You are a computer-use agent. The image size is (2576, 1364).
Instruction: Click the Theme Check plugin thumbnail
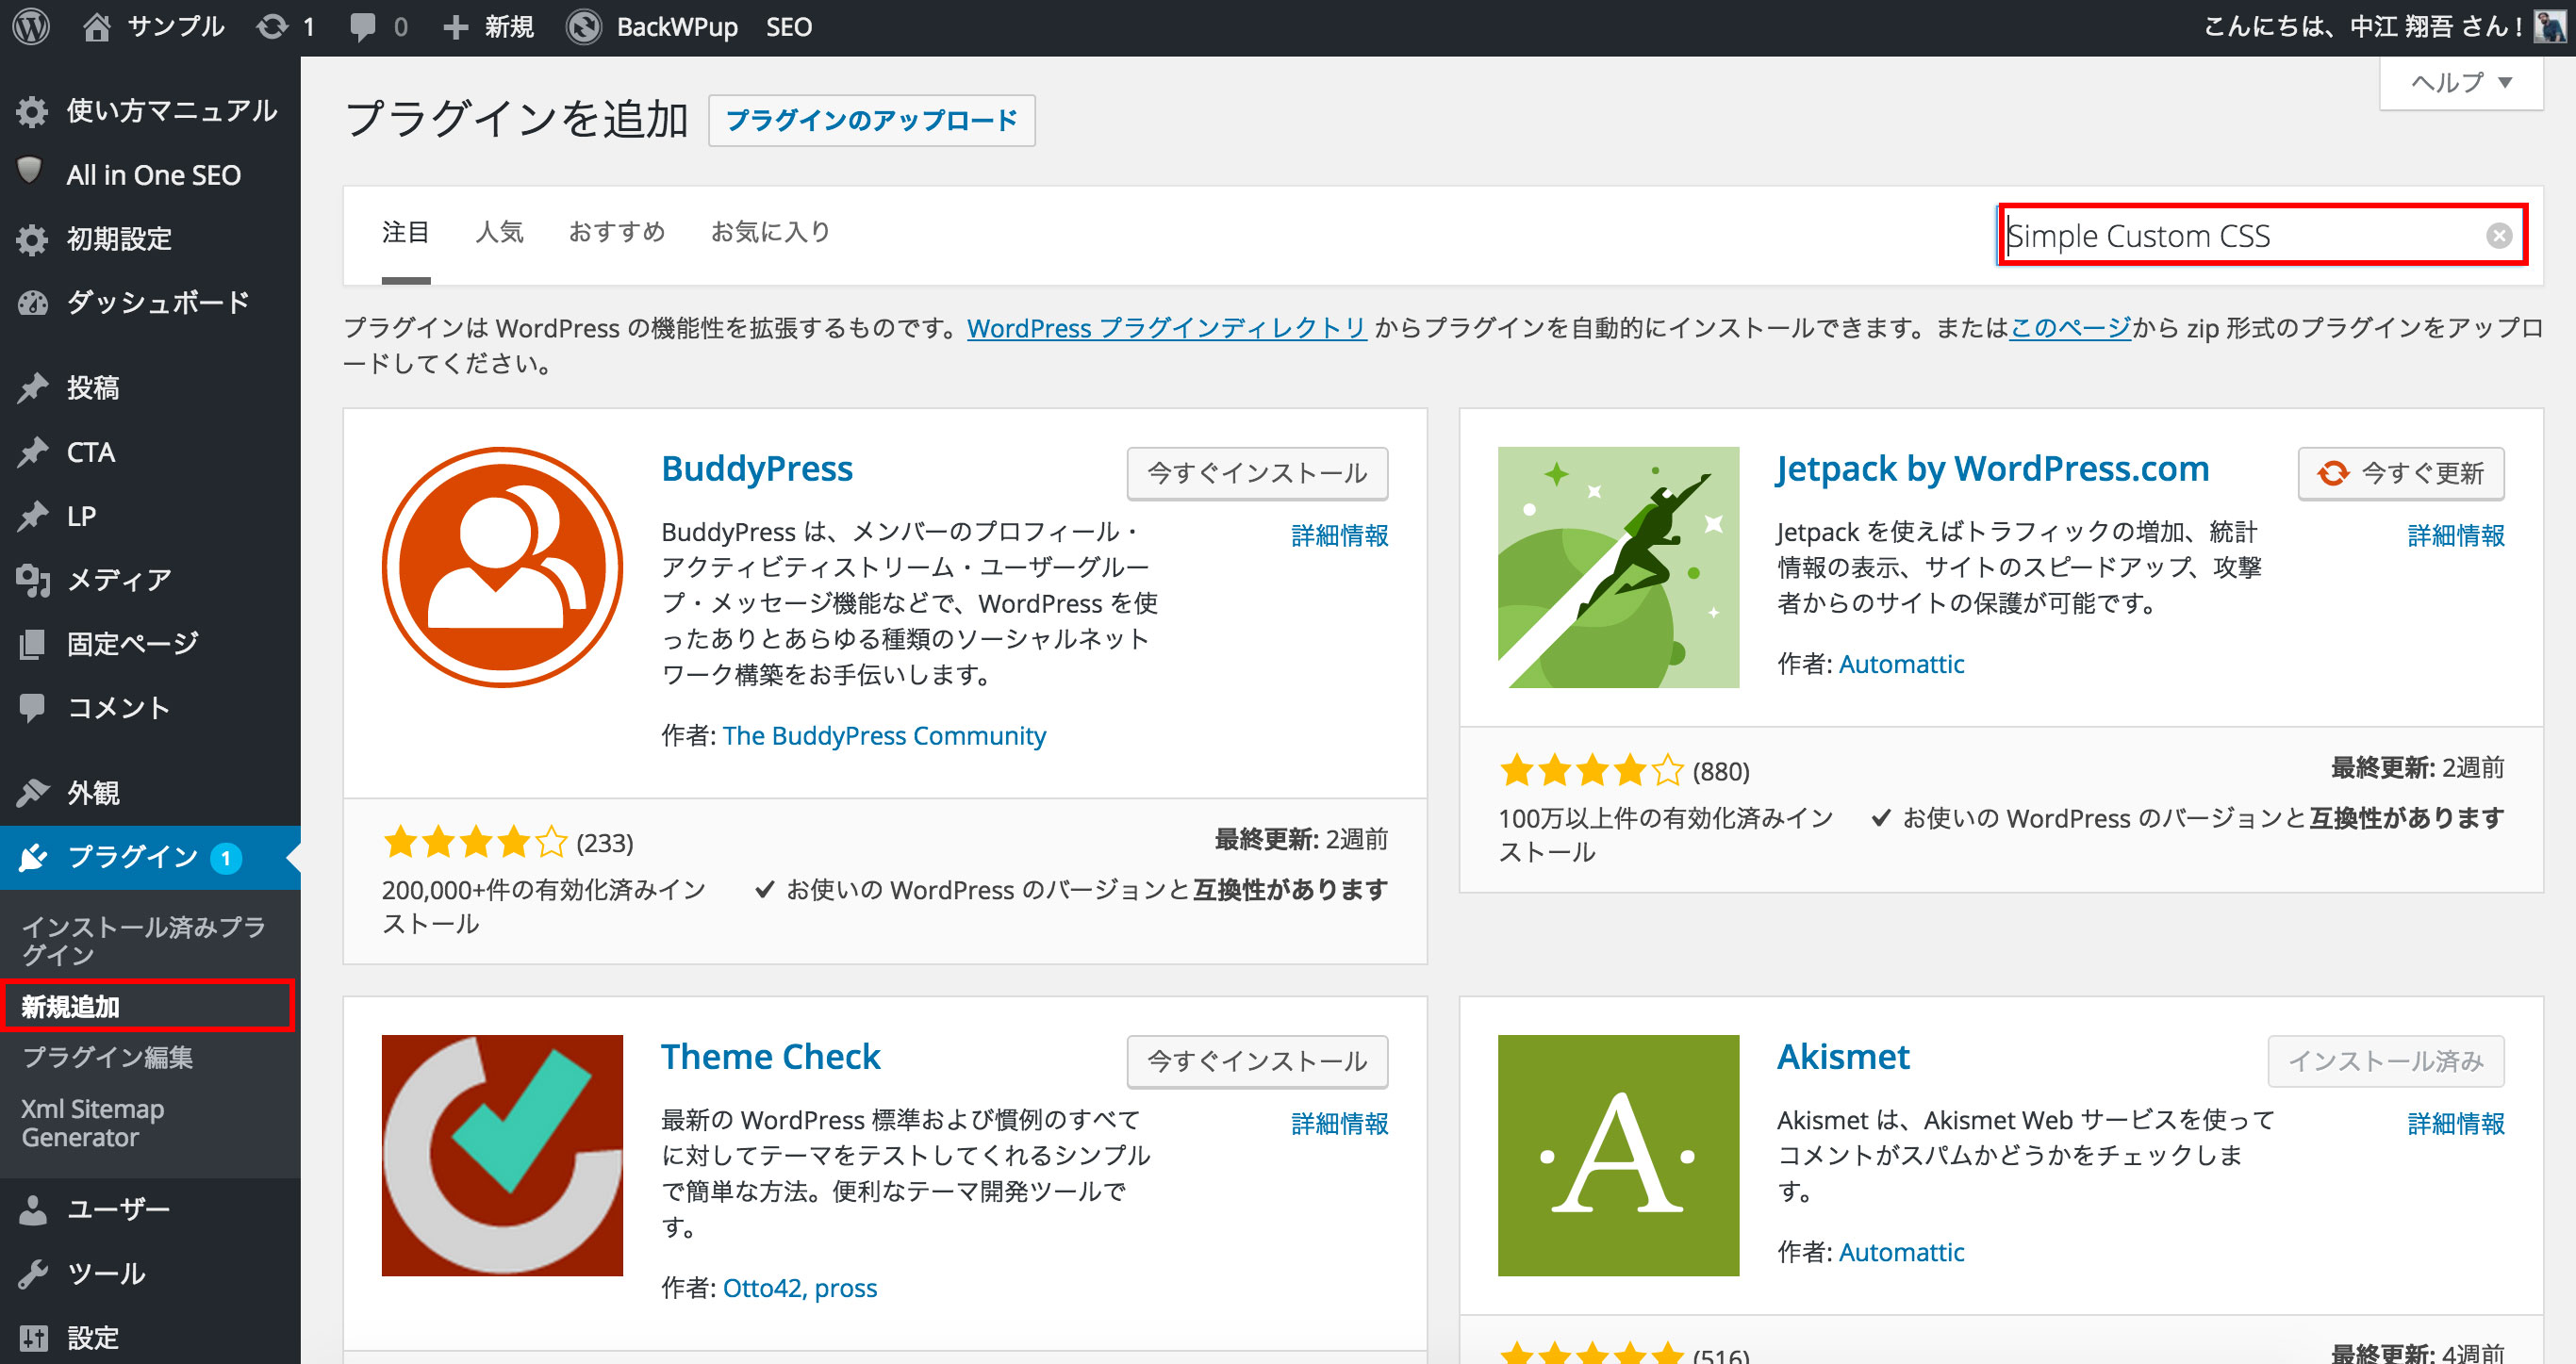(x=502, y=1155)
